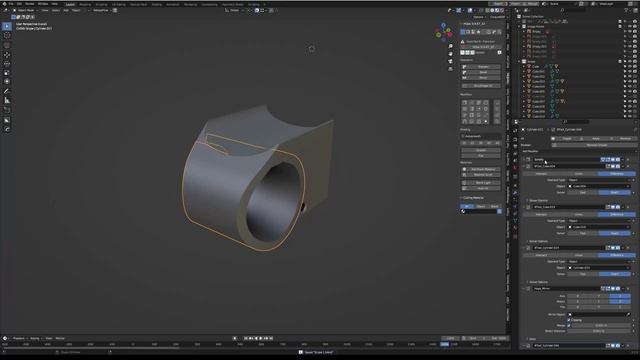This screenshot has height=360, width=640.
Task: Choose Exact solver on first boolean
Action: coord(615,192)
